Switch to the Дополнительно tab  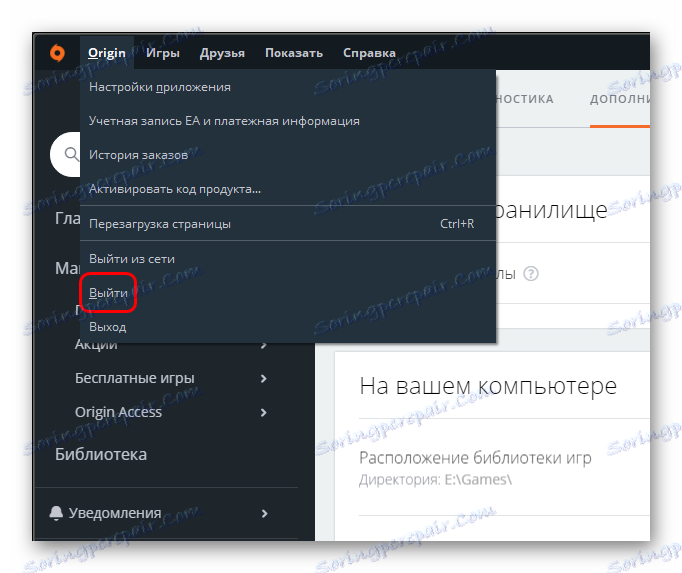pos(620,99)
